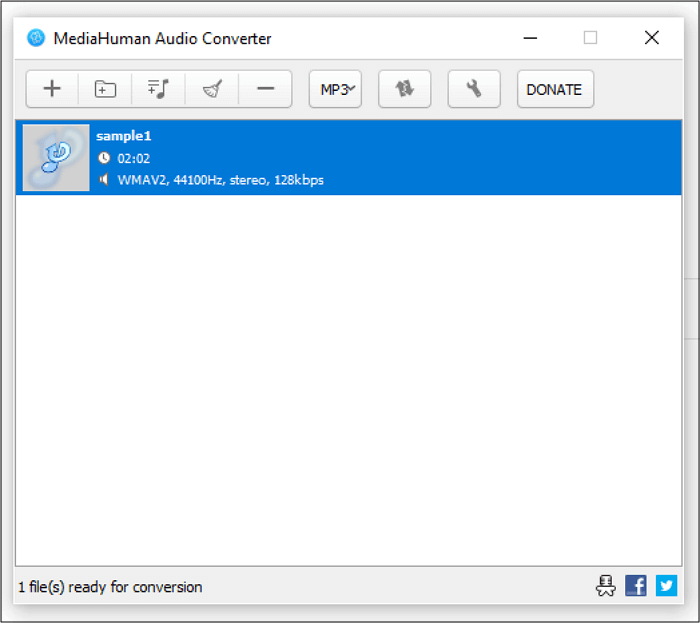Click the mascot icon in the status bar
This screenshot has width=700, height=623.
point(605,586)
